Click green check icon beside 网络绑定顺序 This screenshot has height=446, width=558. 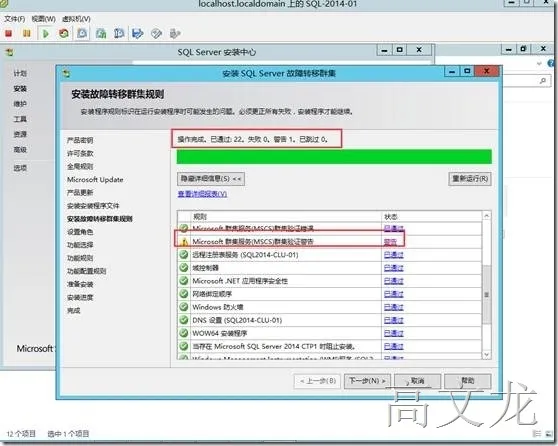coord(184,294)
